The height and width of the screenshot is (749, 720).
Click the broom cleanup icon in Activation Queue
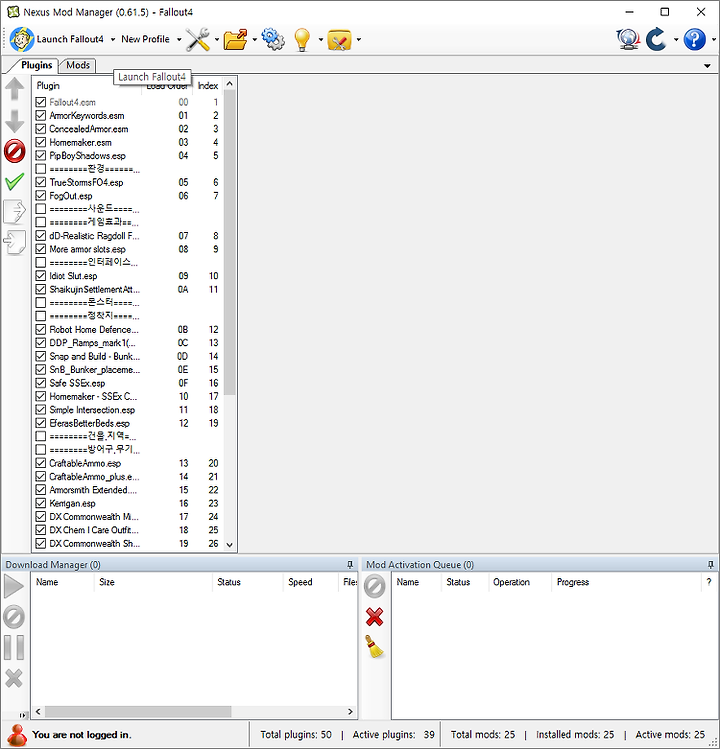point(375,646)
